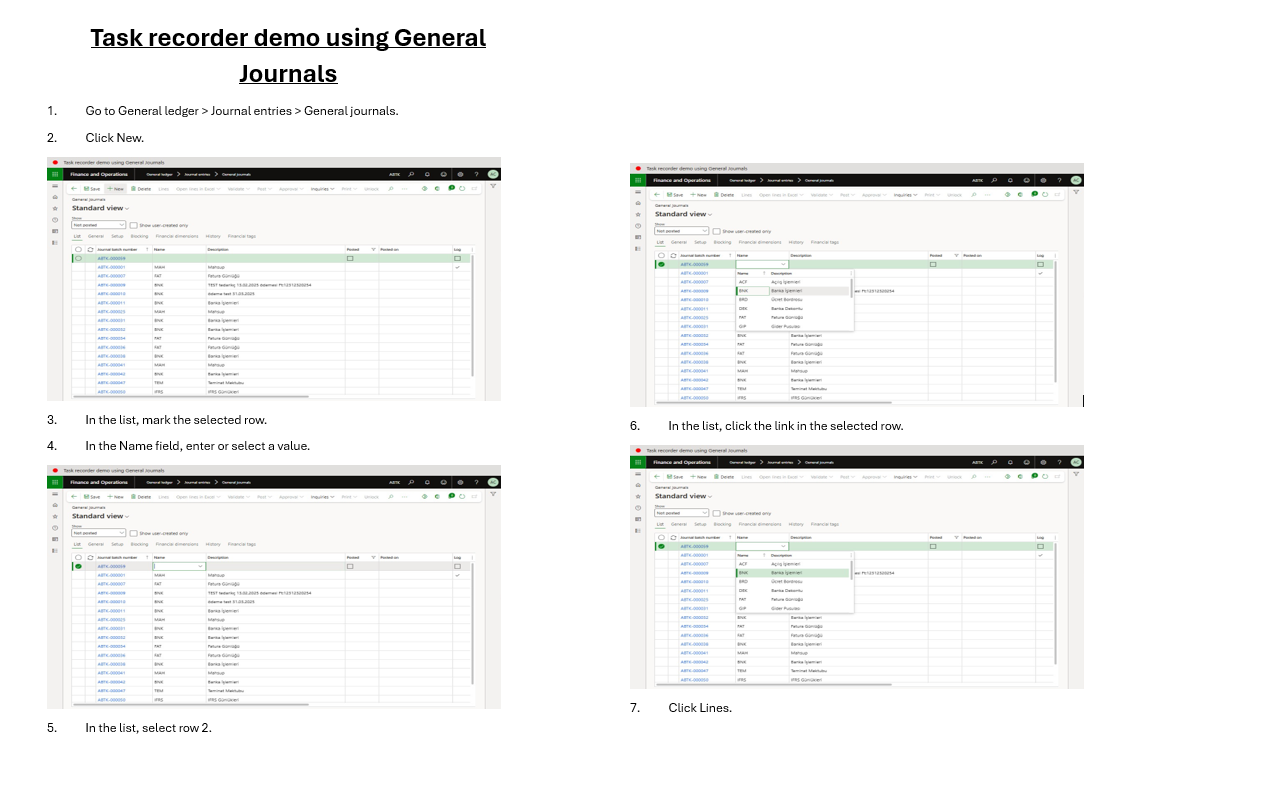Switch to the Financial dimensions tab
The image size is (1280, 800).
click(177, 236)
